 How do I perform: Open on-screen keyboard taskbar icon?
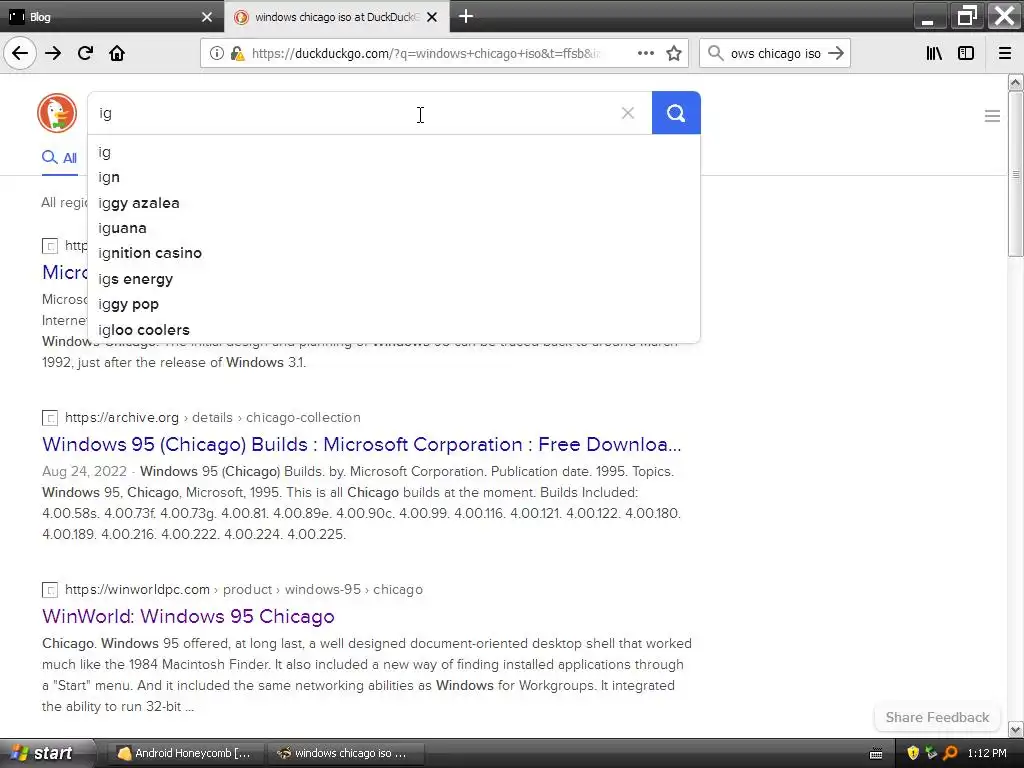[876, 754]
